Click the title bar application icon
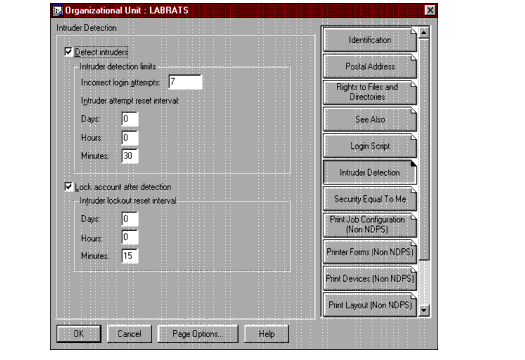This screenshot has width=525, height=360. (58, 11)
